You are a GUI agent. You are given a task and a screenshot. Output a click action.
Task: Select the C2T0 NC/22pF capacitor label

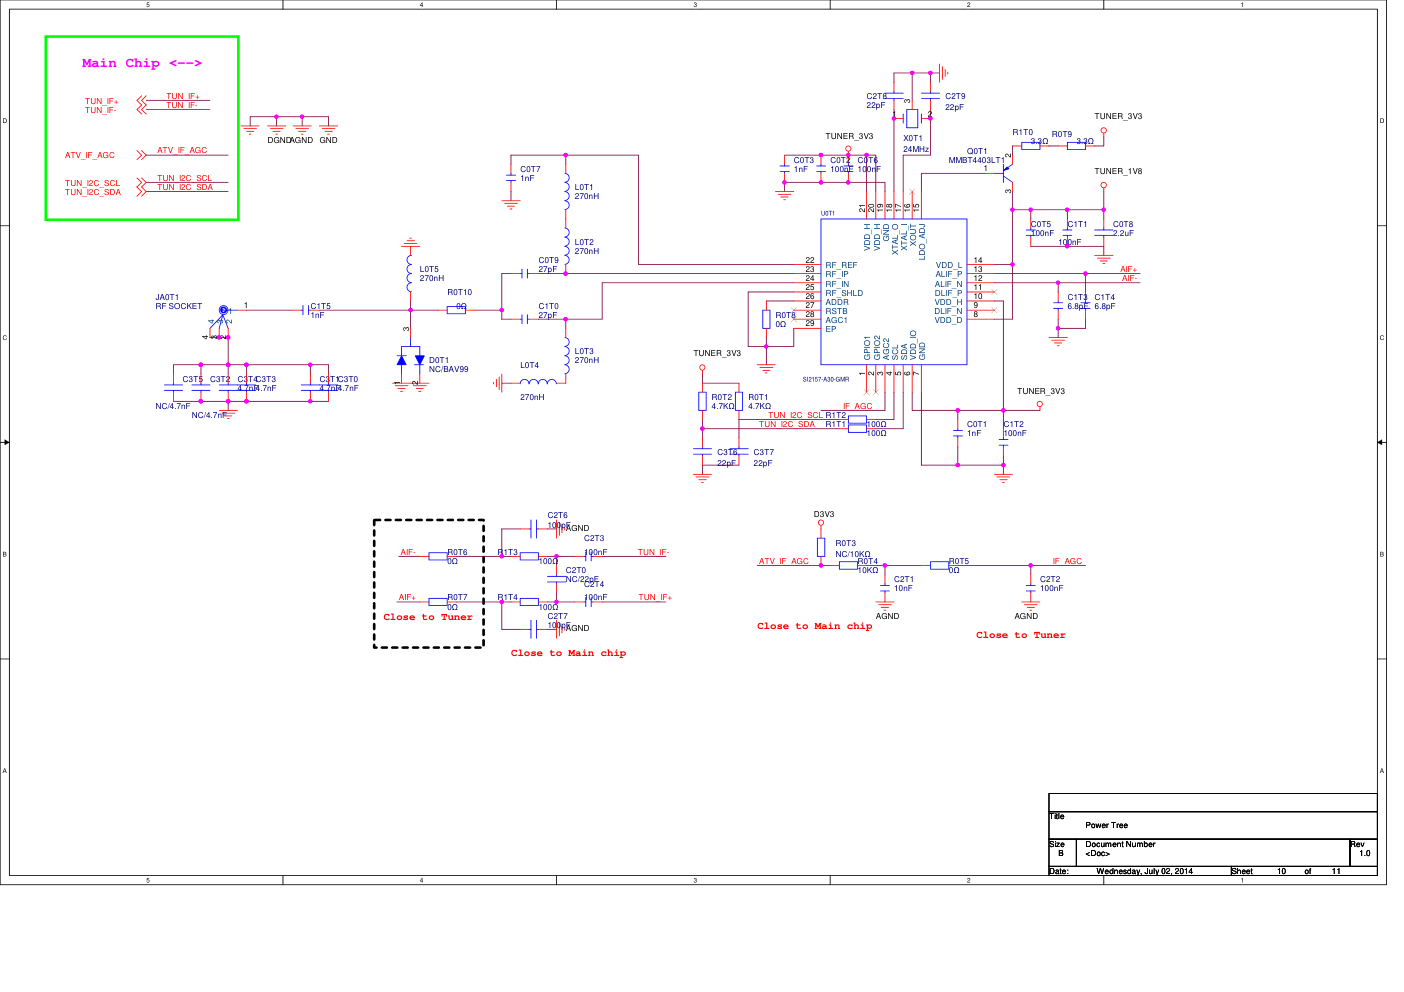pyautogui.click(x=581, y=575)
